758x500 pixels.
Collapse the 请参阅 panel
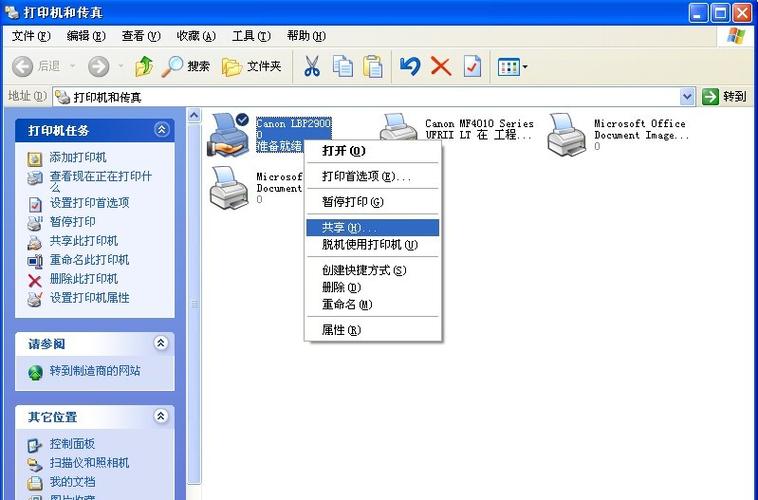[161, 343]
